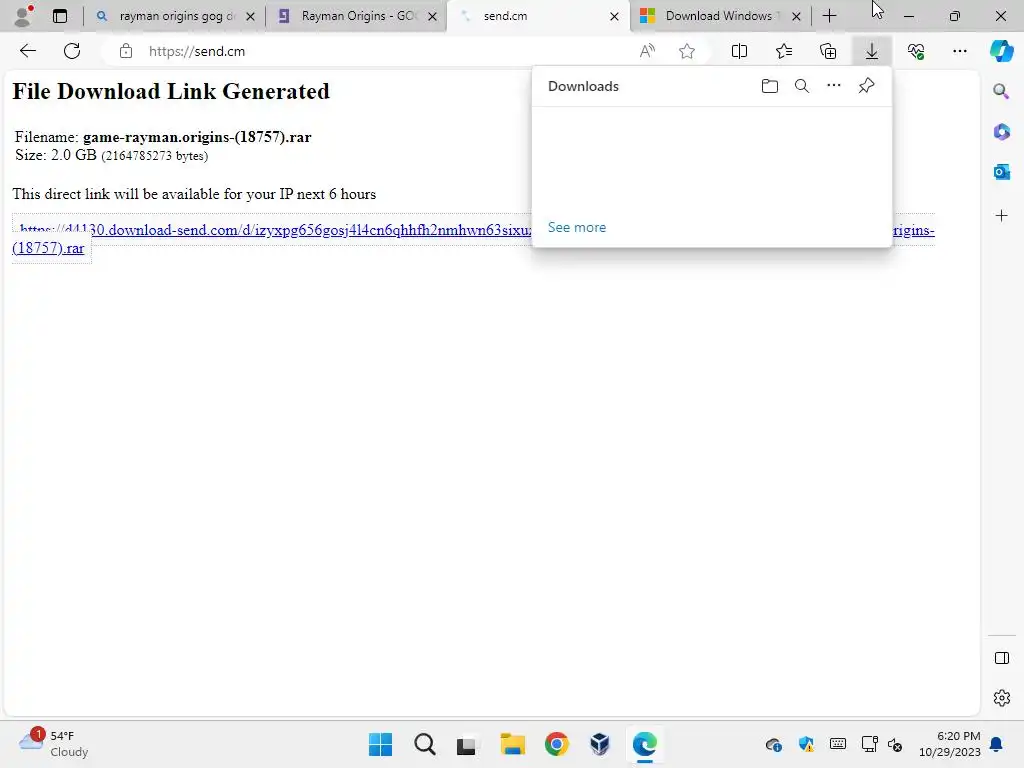Open Microsoft 365 sidebar app
This screenshot has width=1024, height=768.
[1001, 132]
